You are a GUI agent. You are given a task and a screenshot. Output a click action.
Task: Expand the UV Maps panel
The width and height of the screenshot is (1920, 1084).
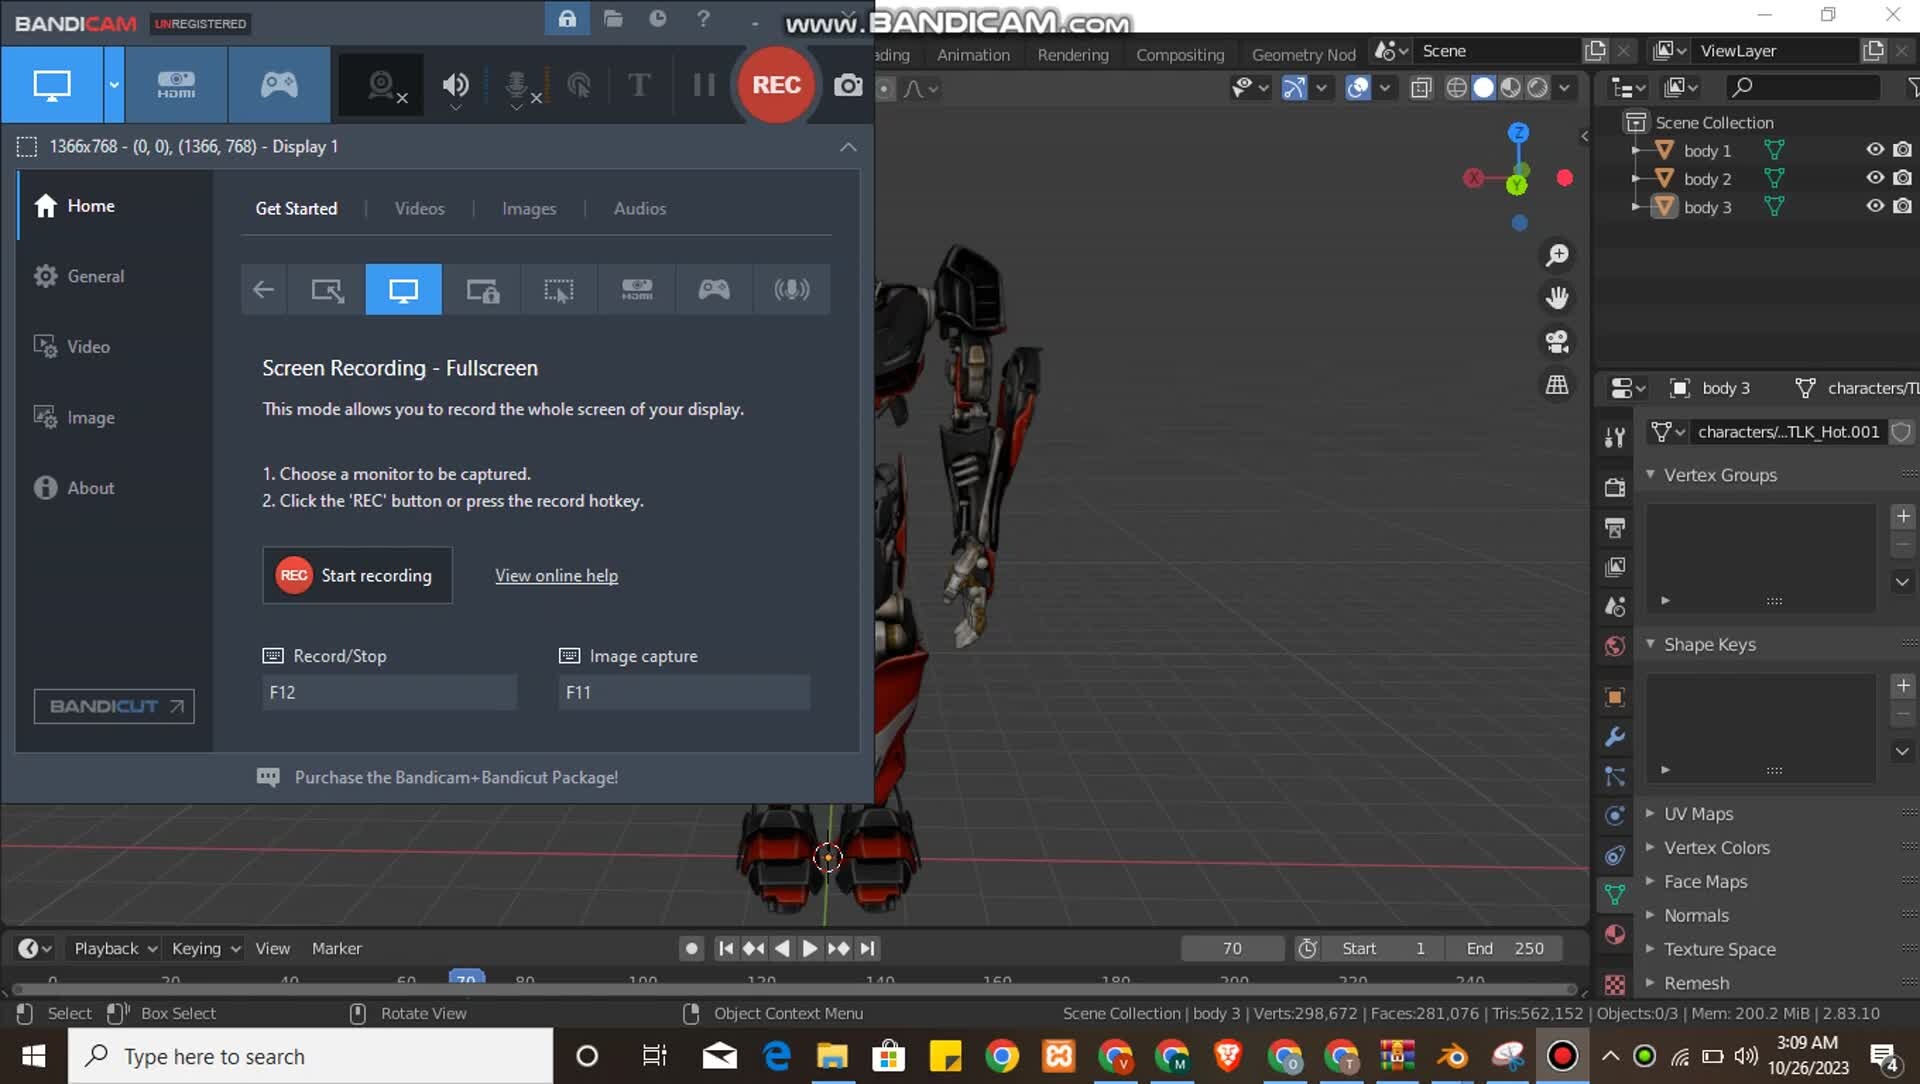1698,814
